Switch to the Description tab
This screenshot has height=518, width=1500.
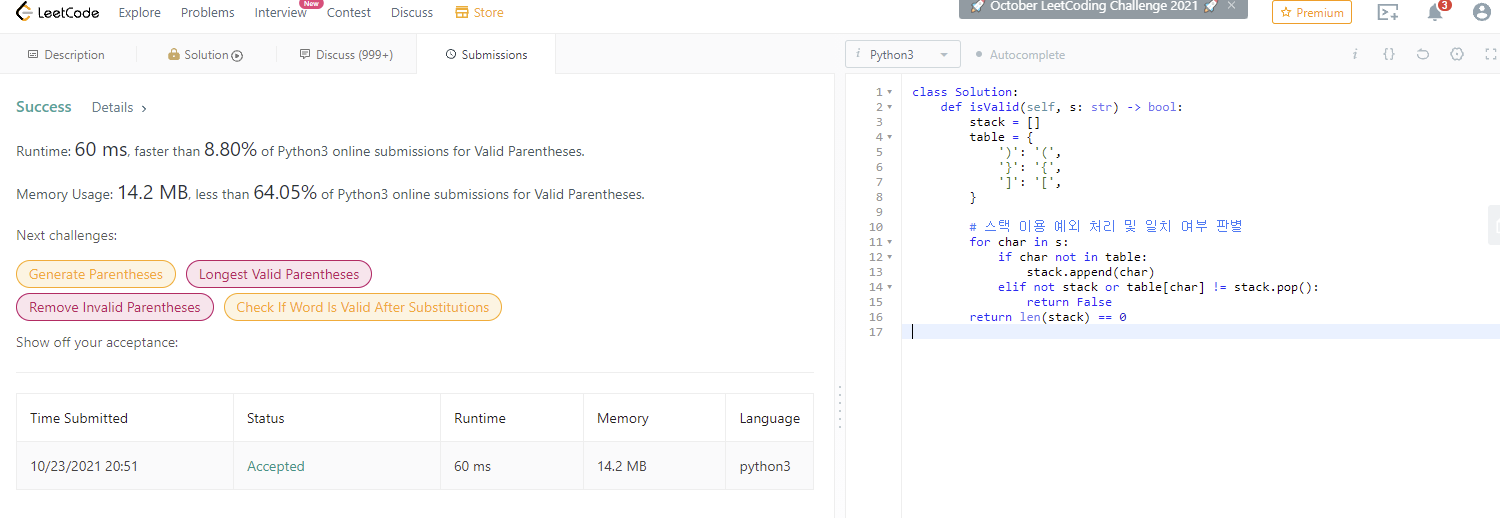(66, 55)
